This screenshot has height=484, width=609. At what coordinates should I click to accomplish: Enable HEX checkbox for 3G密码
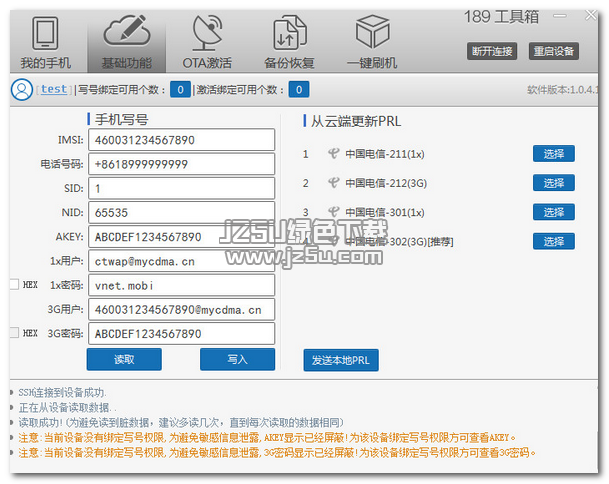tap(14, 333)
